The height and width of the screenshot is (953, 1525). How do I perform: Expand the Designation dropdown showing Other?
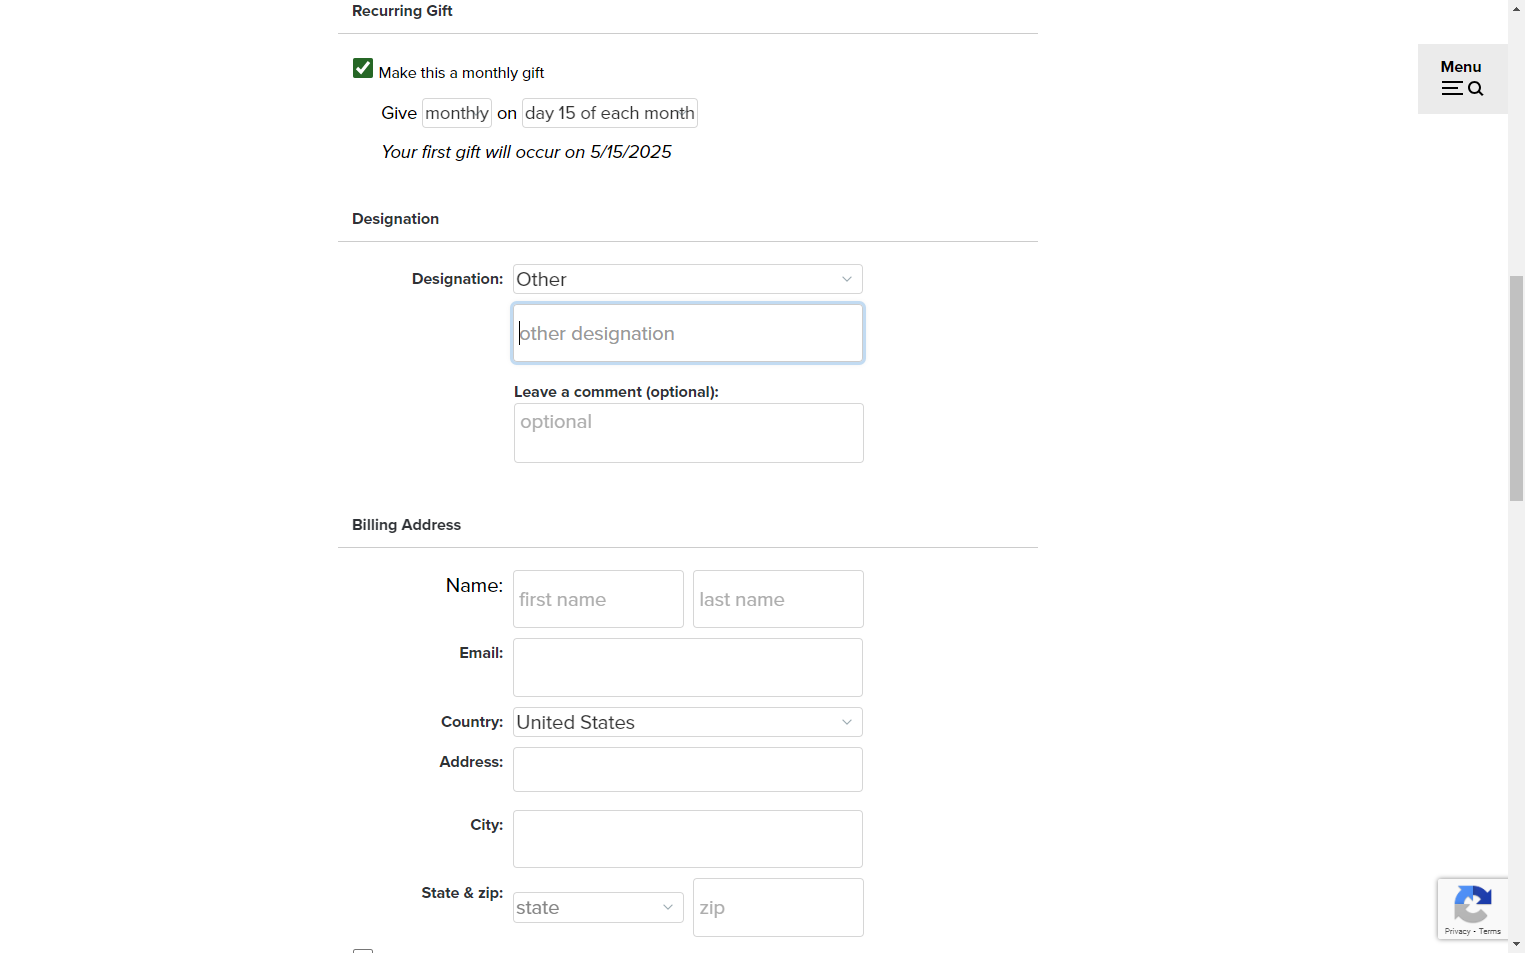688,279
